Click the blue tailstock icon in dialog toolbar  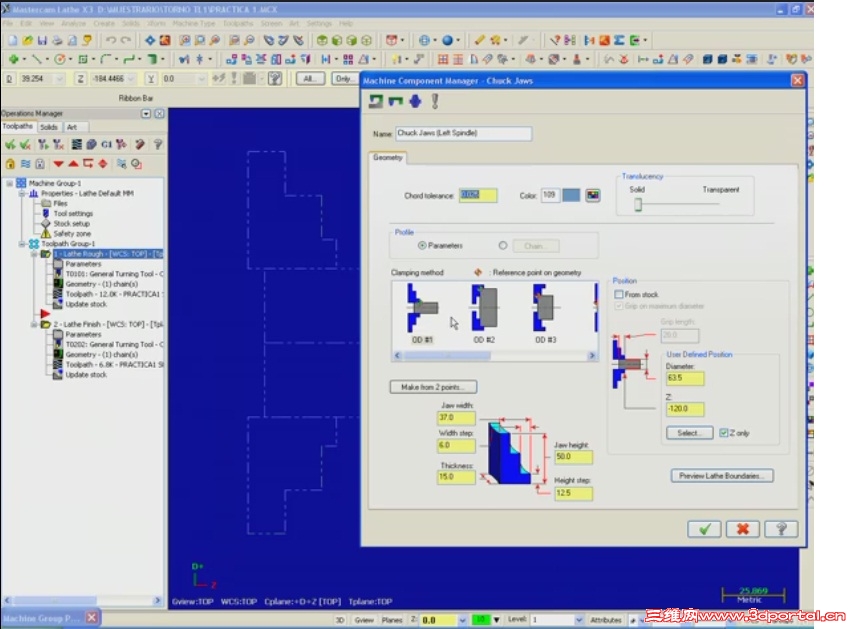415,101
